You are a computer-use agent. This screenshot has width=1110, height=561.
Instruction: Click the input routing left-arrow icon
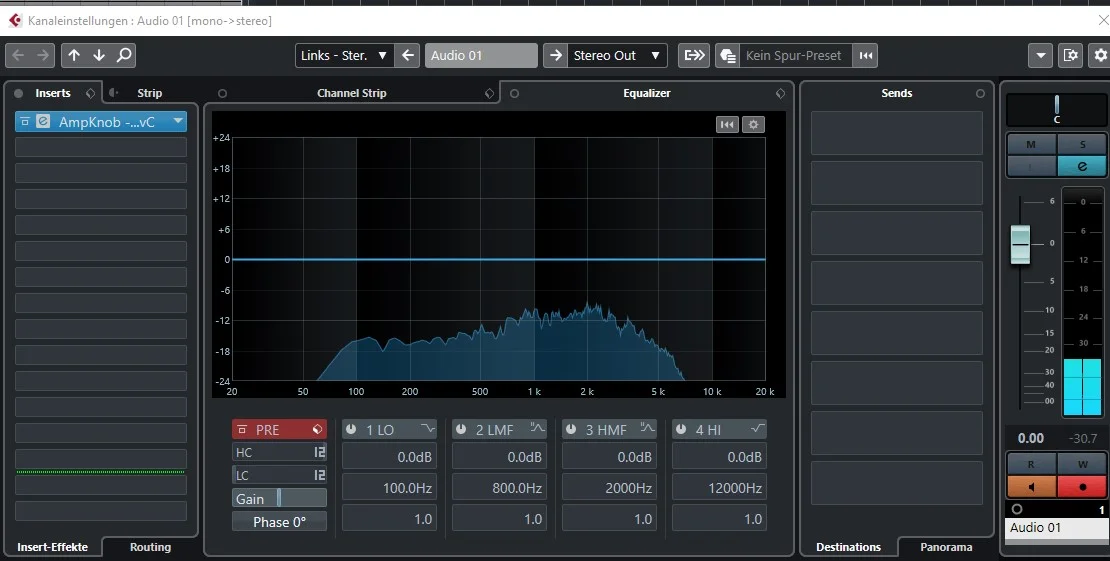(x=408, y=55)
